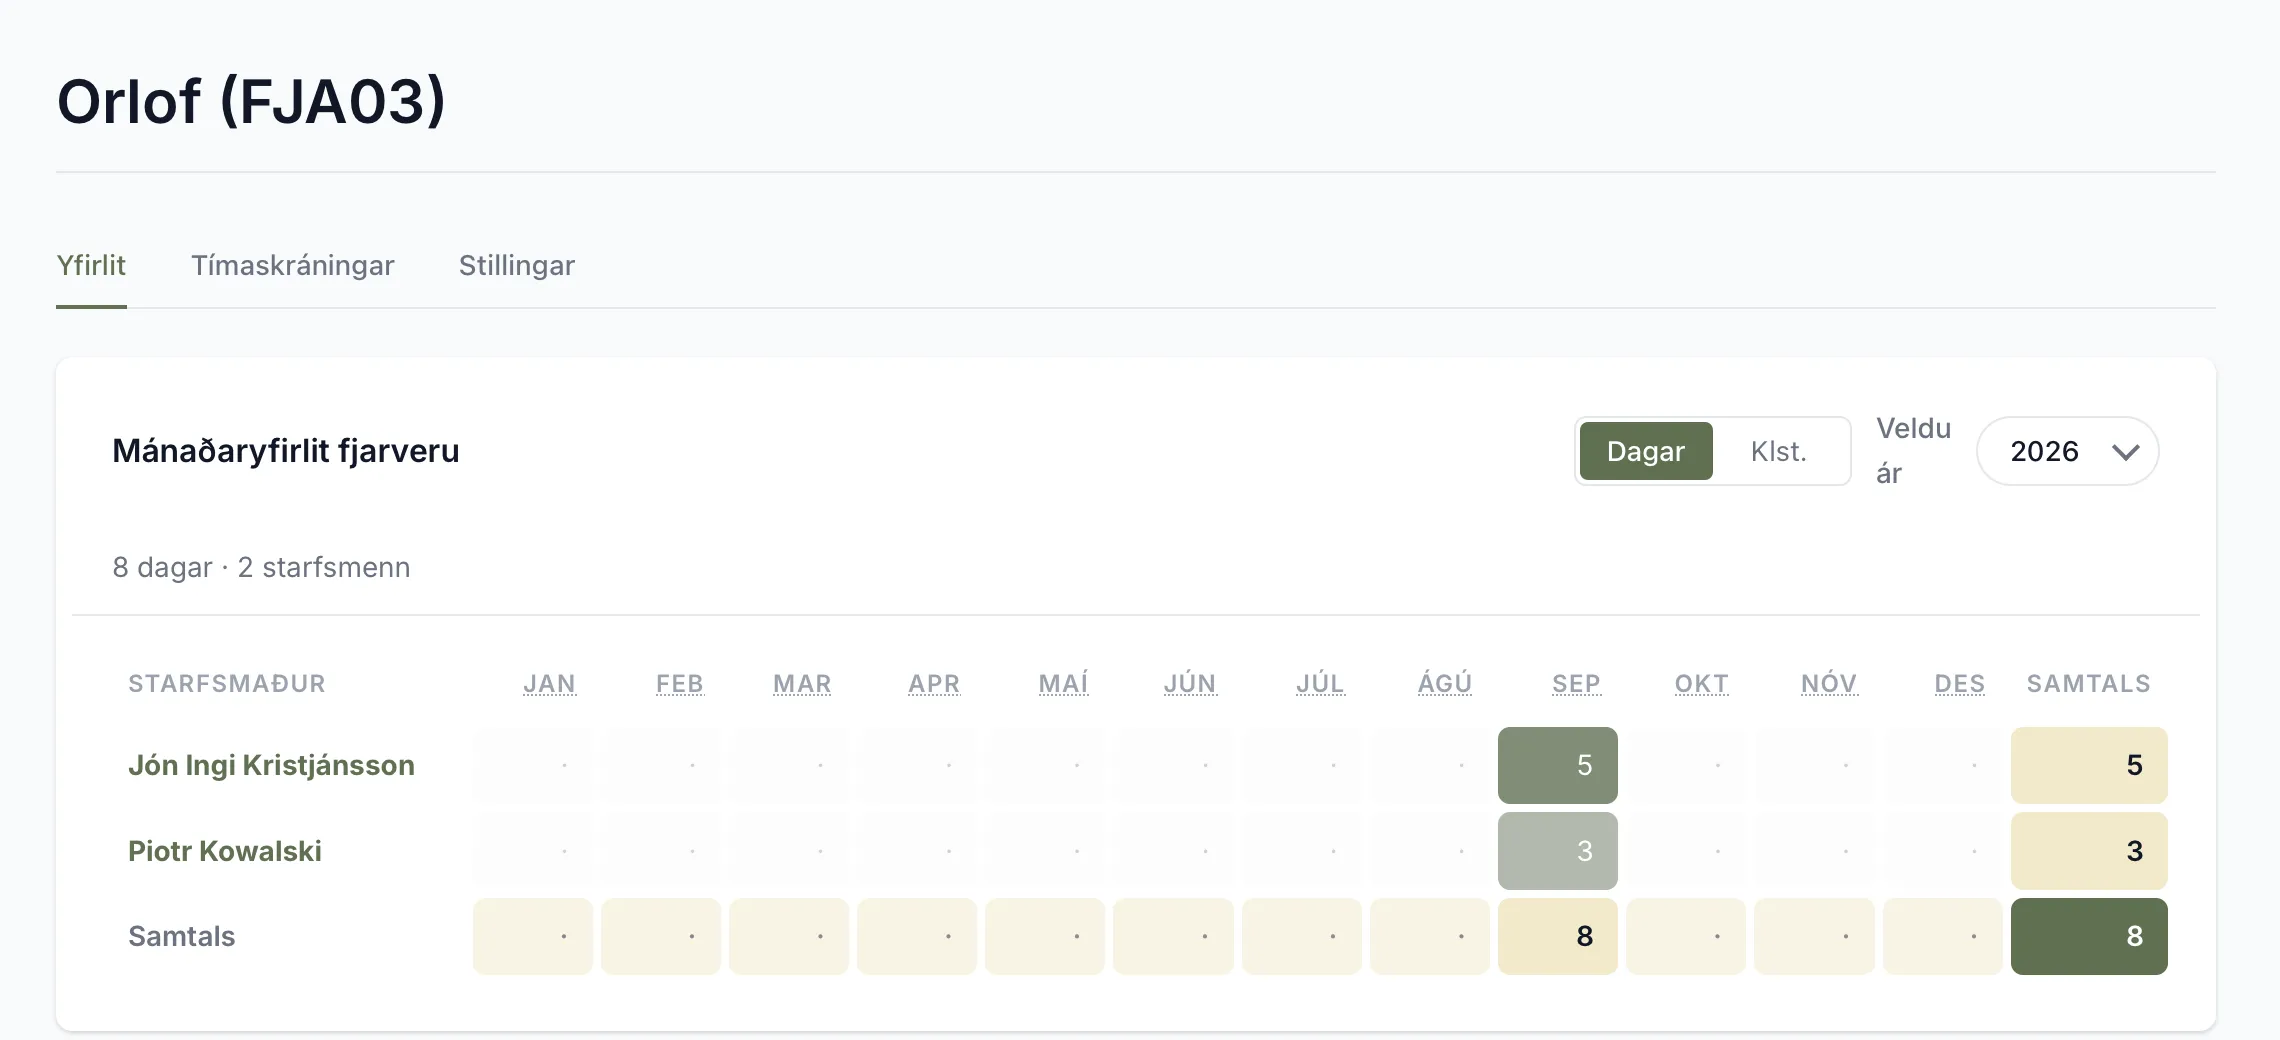Open Piotr Kowalski employee link
The height and width of the screenshot is (1040, 2280).
(225, 851)
